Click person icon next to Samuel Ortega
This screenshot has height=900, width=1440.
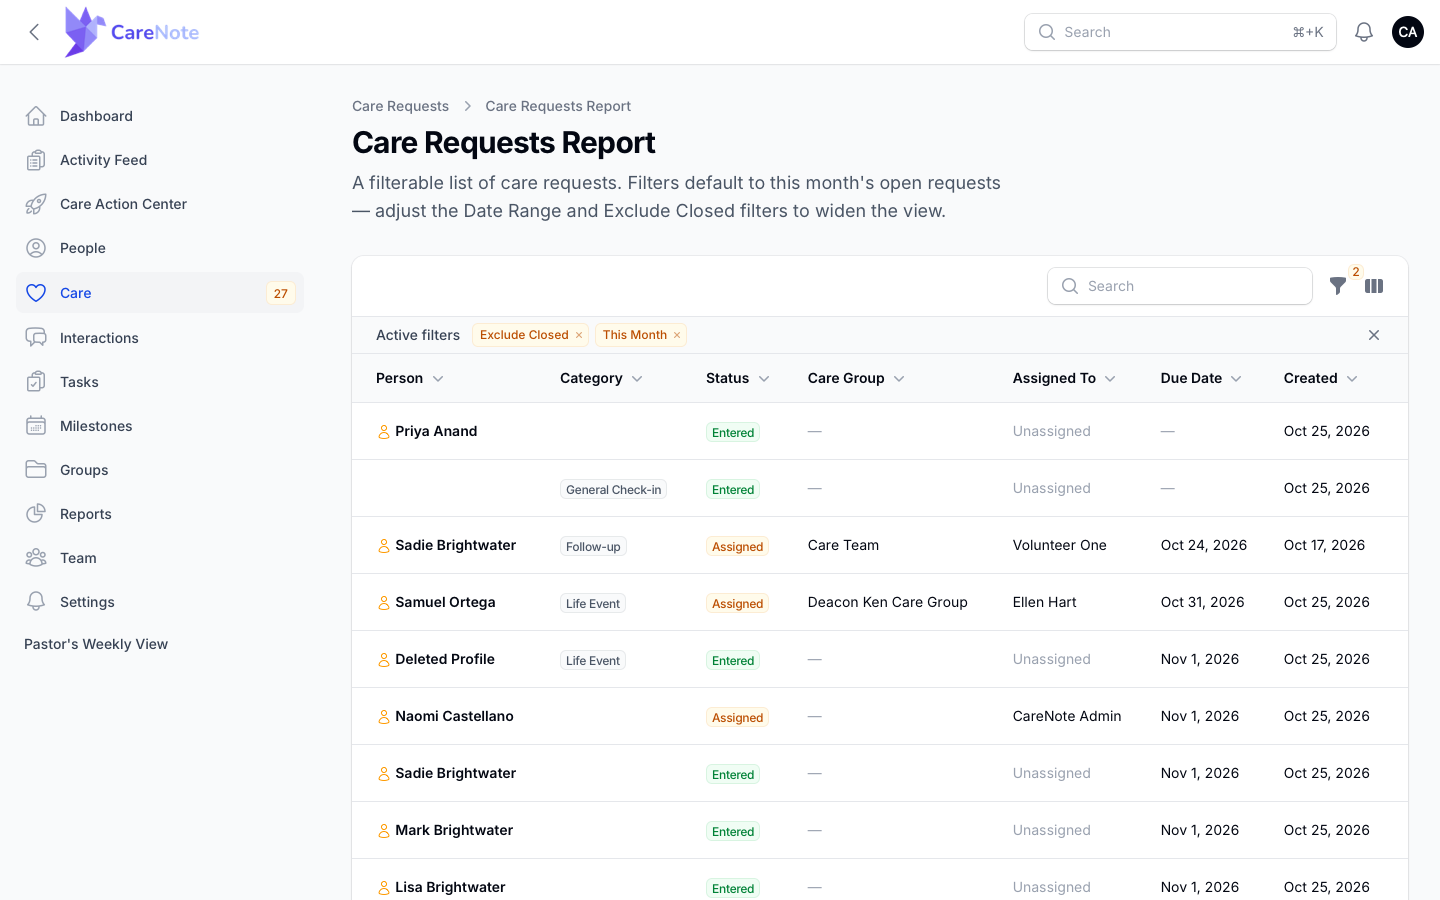click(x=384, y=603)
